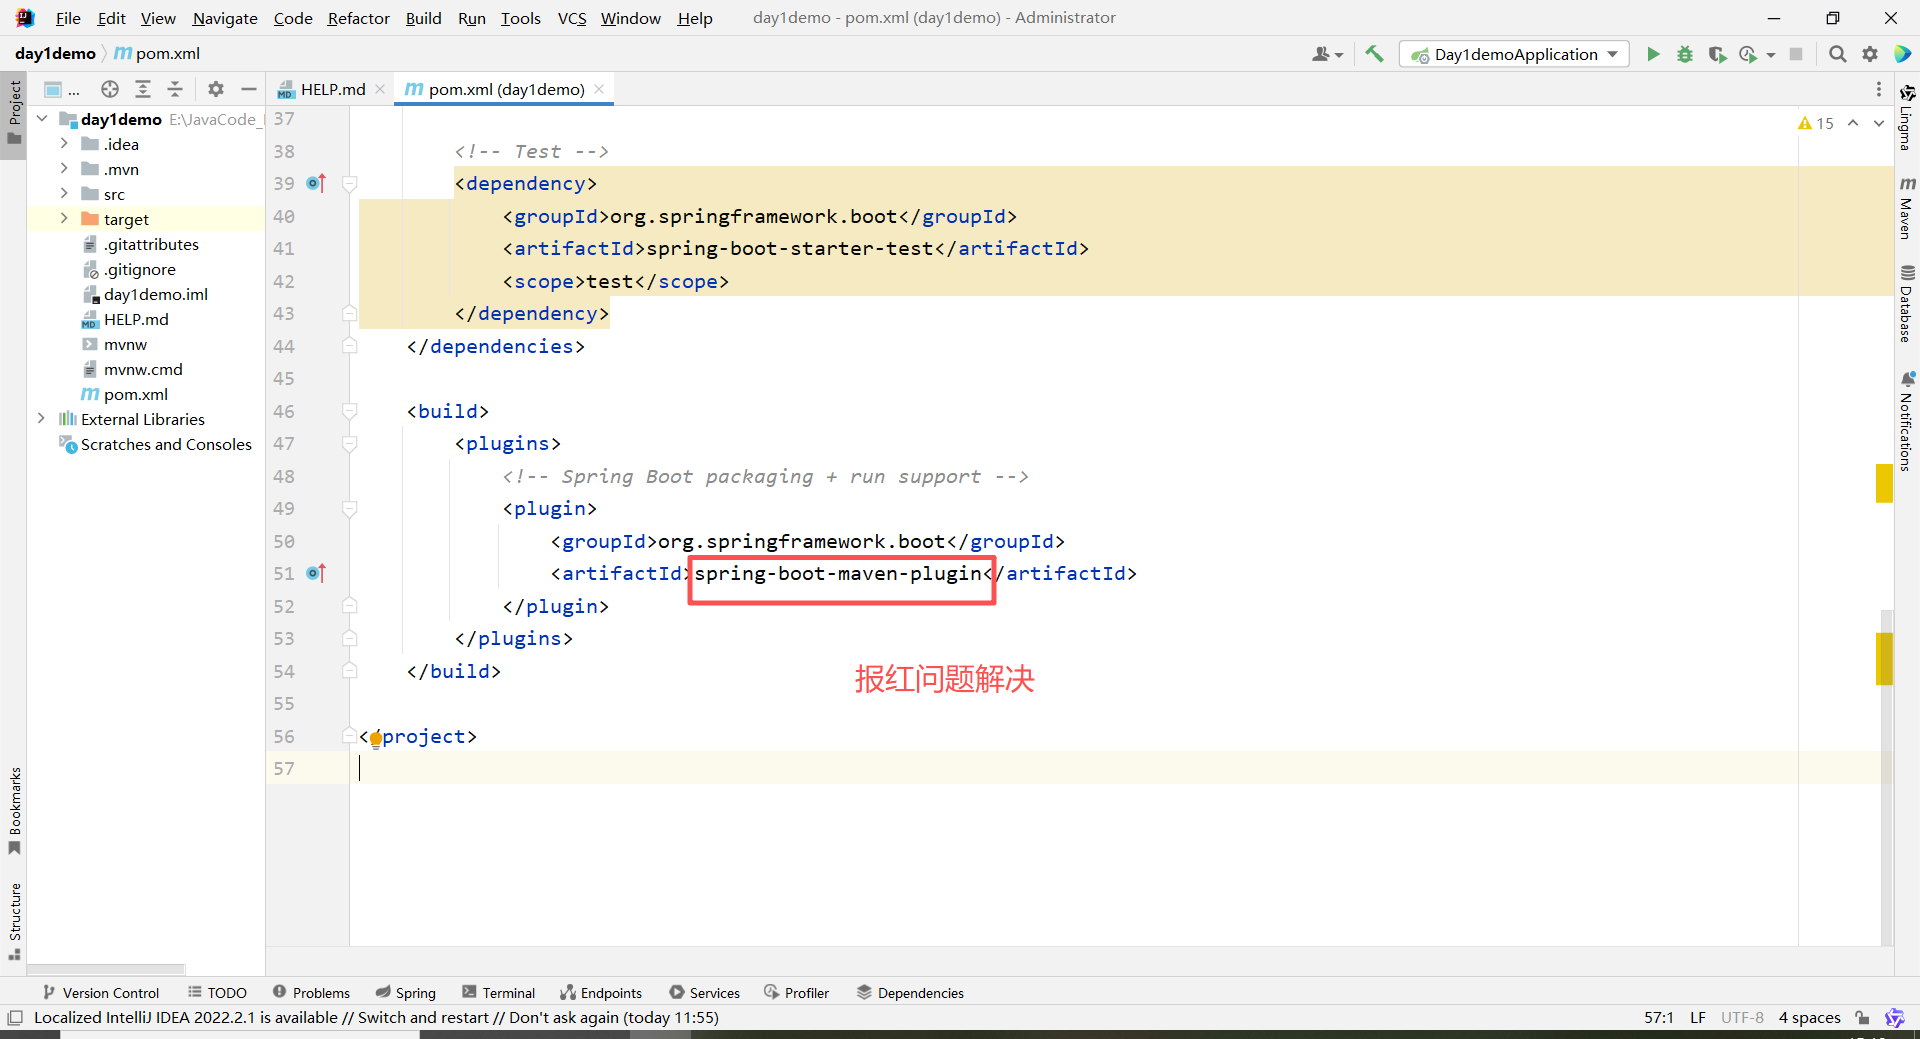Run Day1demoApplication with the green play icon
The image size is (1920, 1039).
click(x=1653, y=54)
